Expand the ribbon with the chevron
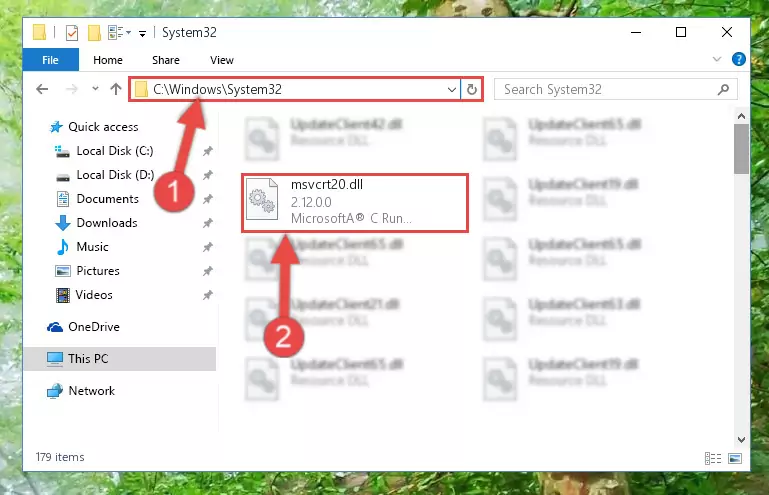Viewport: 769px width, 495px height. click(x=717, y=59)
